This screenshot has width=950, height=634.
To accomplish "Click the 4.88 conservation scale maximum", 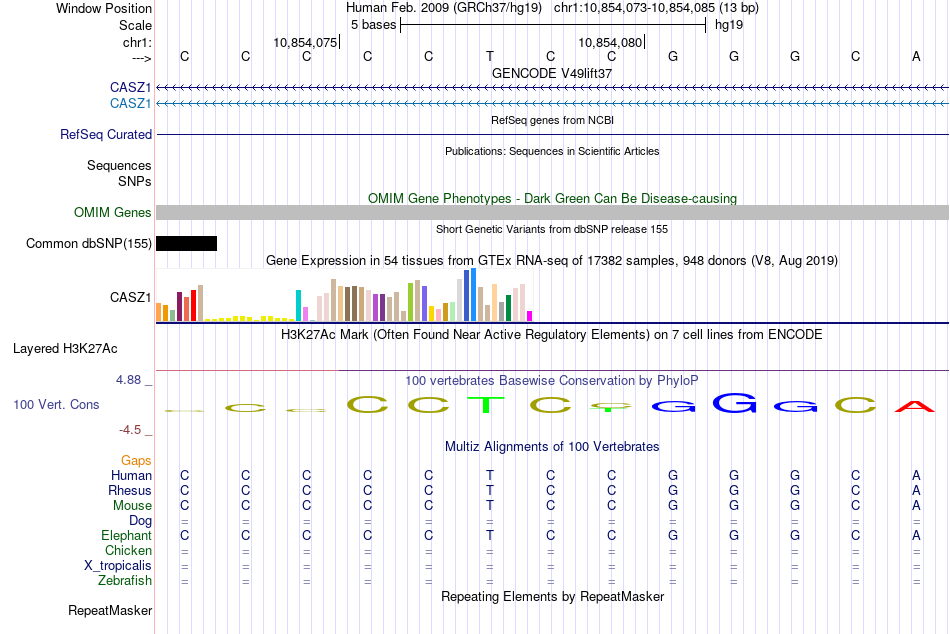I will pos(128,380).
